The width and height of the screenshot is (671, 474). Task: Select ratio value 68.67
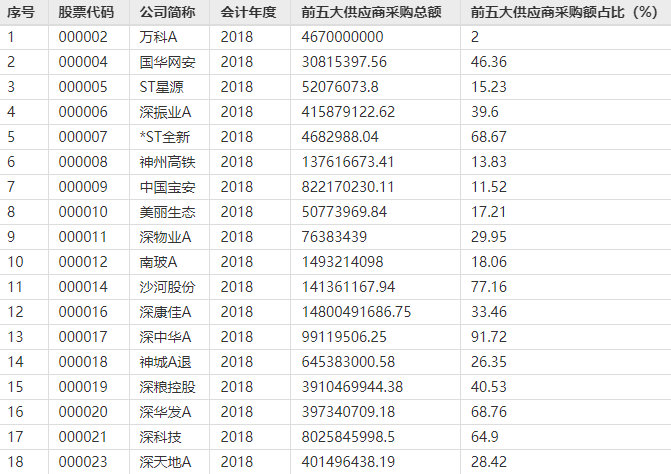click(x=489, y=137)
